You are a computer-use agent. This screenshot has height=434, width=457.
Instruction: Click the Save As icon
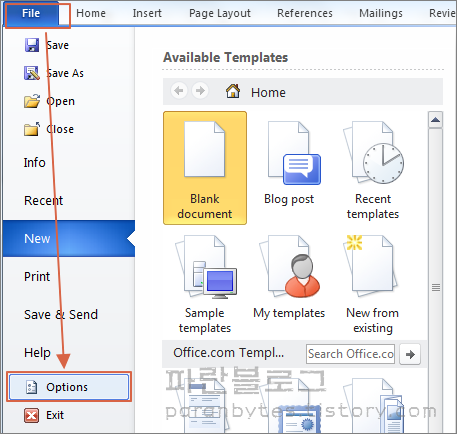[x=32, y=73]
